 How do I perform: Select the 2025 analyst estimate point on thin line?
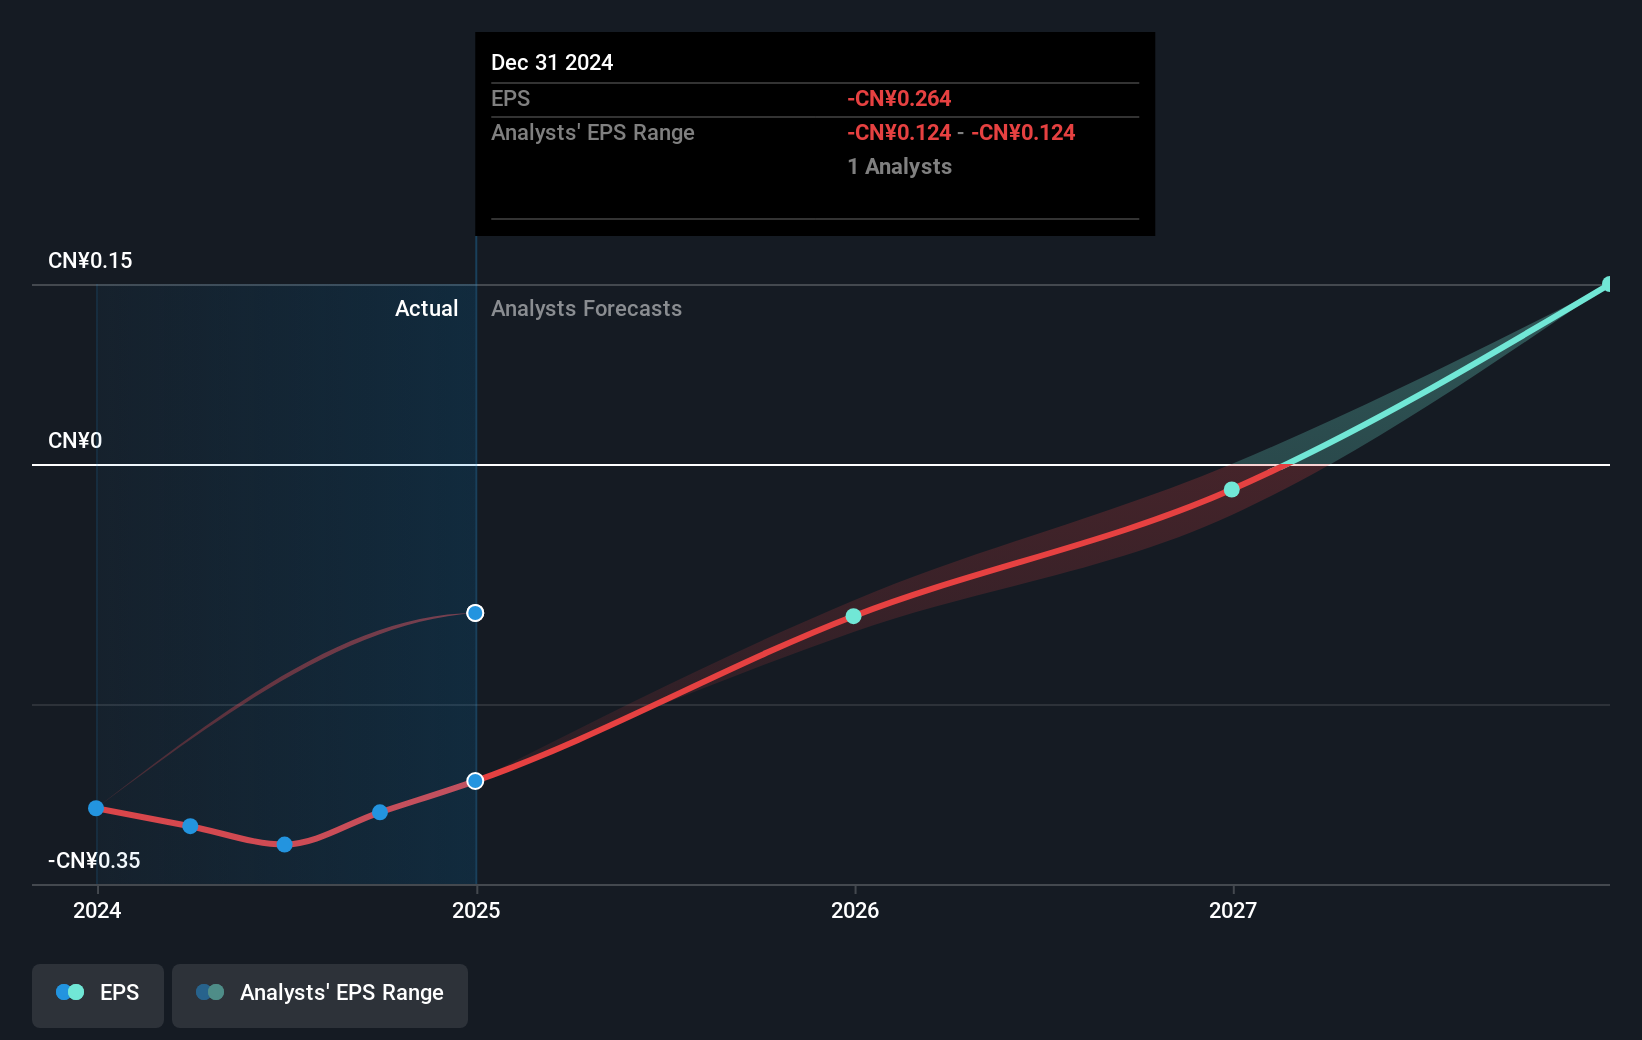[475, 613]
